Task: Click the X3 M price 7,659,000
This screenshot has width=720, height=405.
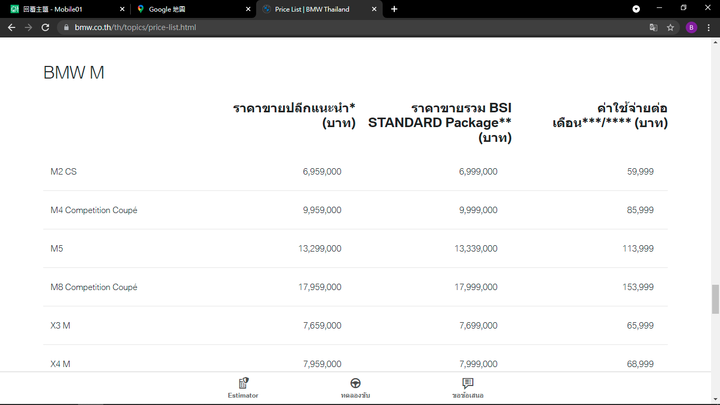Action: (x=322, y=326)
